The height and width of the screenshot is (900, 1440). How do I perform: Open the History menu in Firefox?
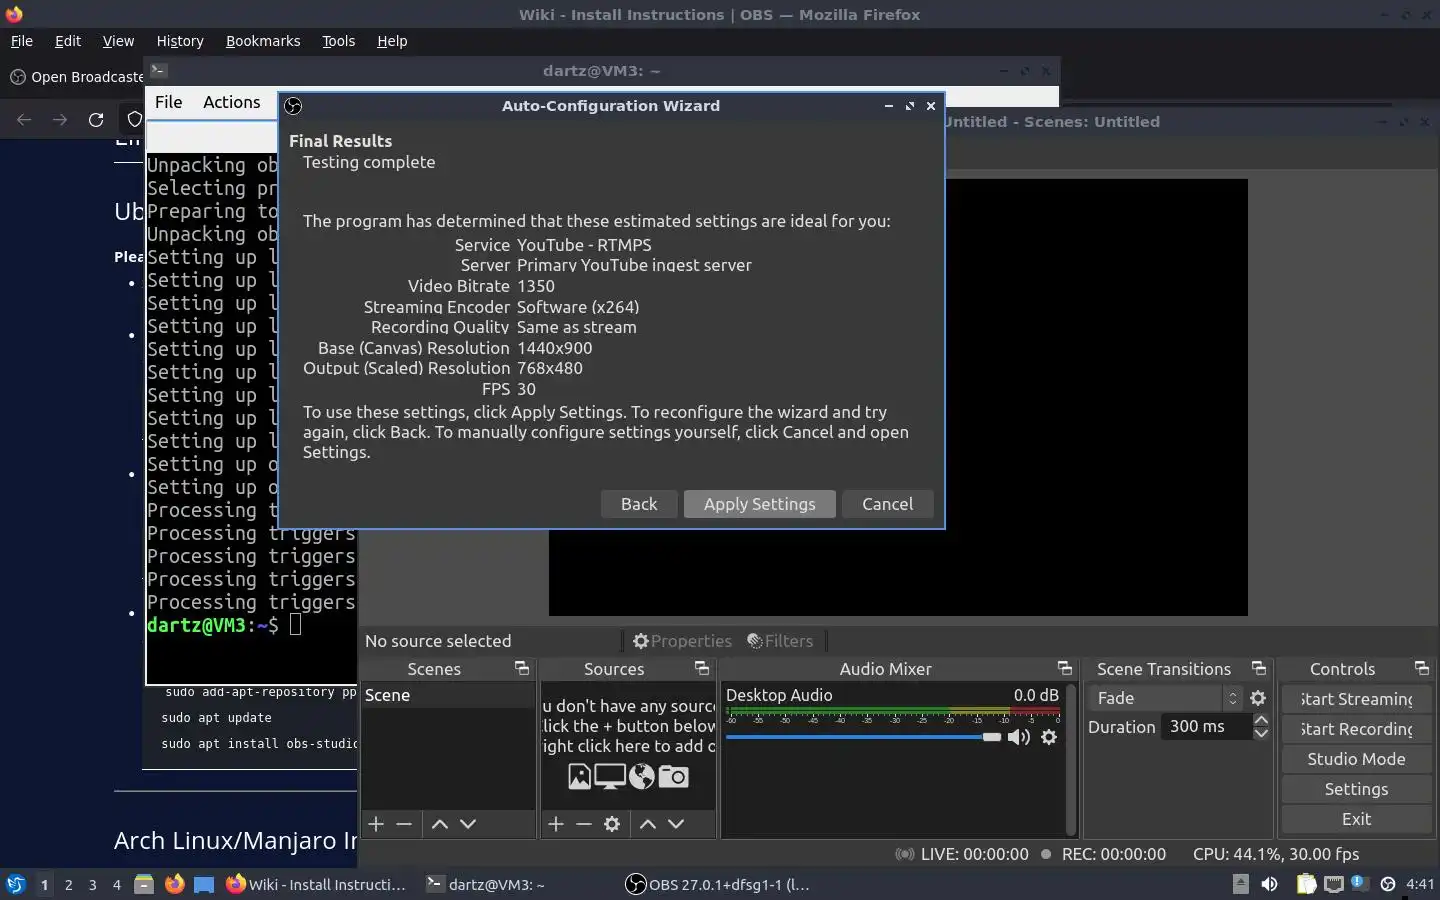click(180, 41)
